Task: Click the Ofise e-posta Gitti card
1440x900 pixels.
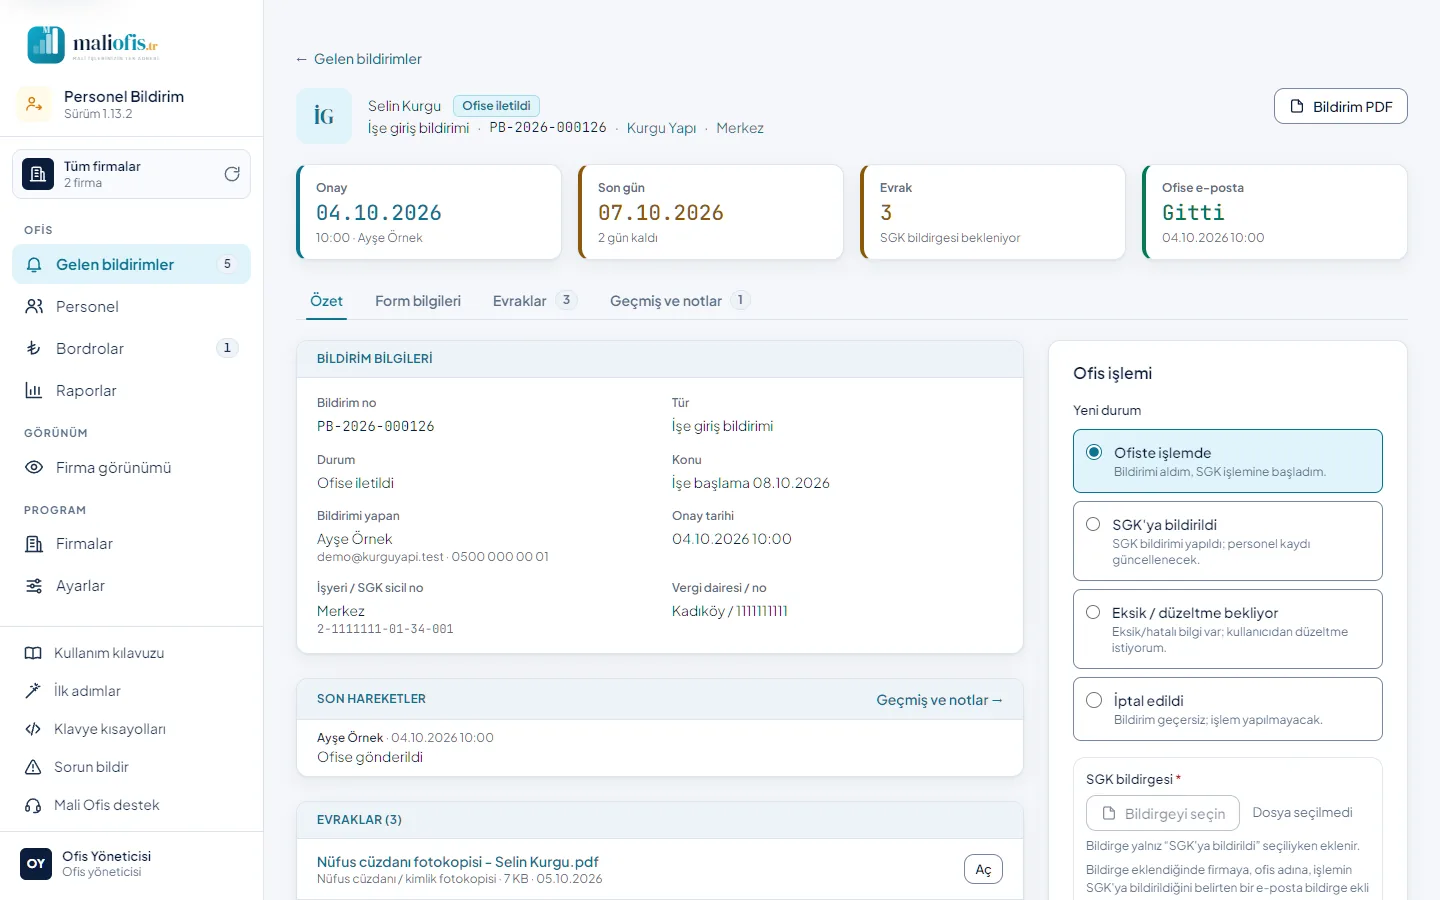Action: [1275, 212]
